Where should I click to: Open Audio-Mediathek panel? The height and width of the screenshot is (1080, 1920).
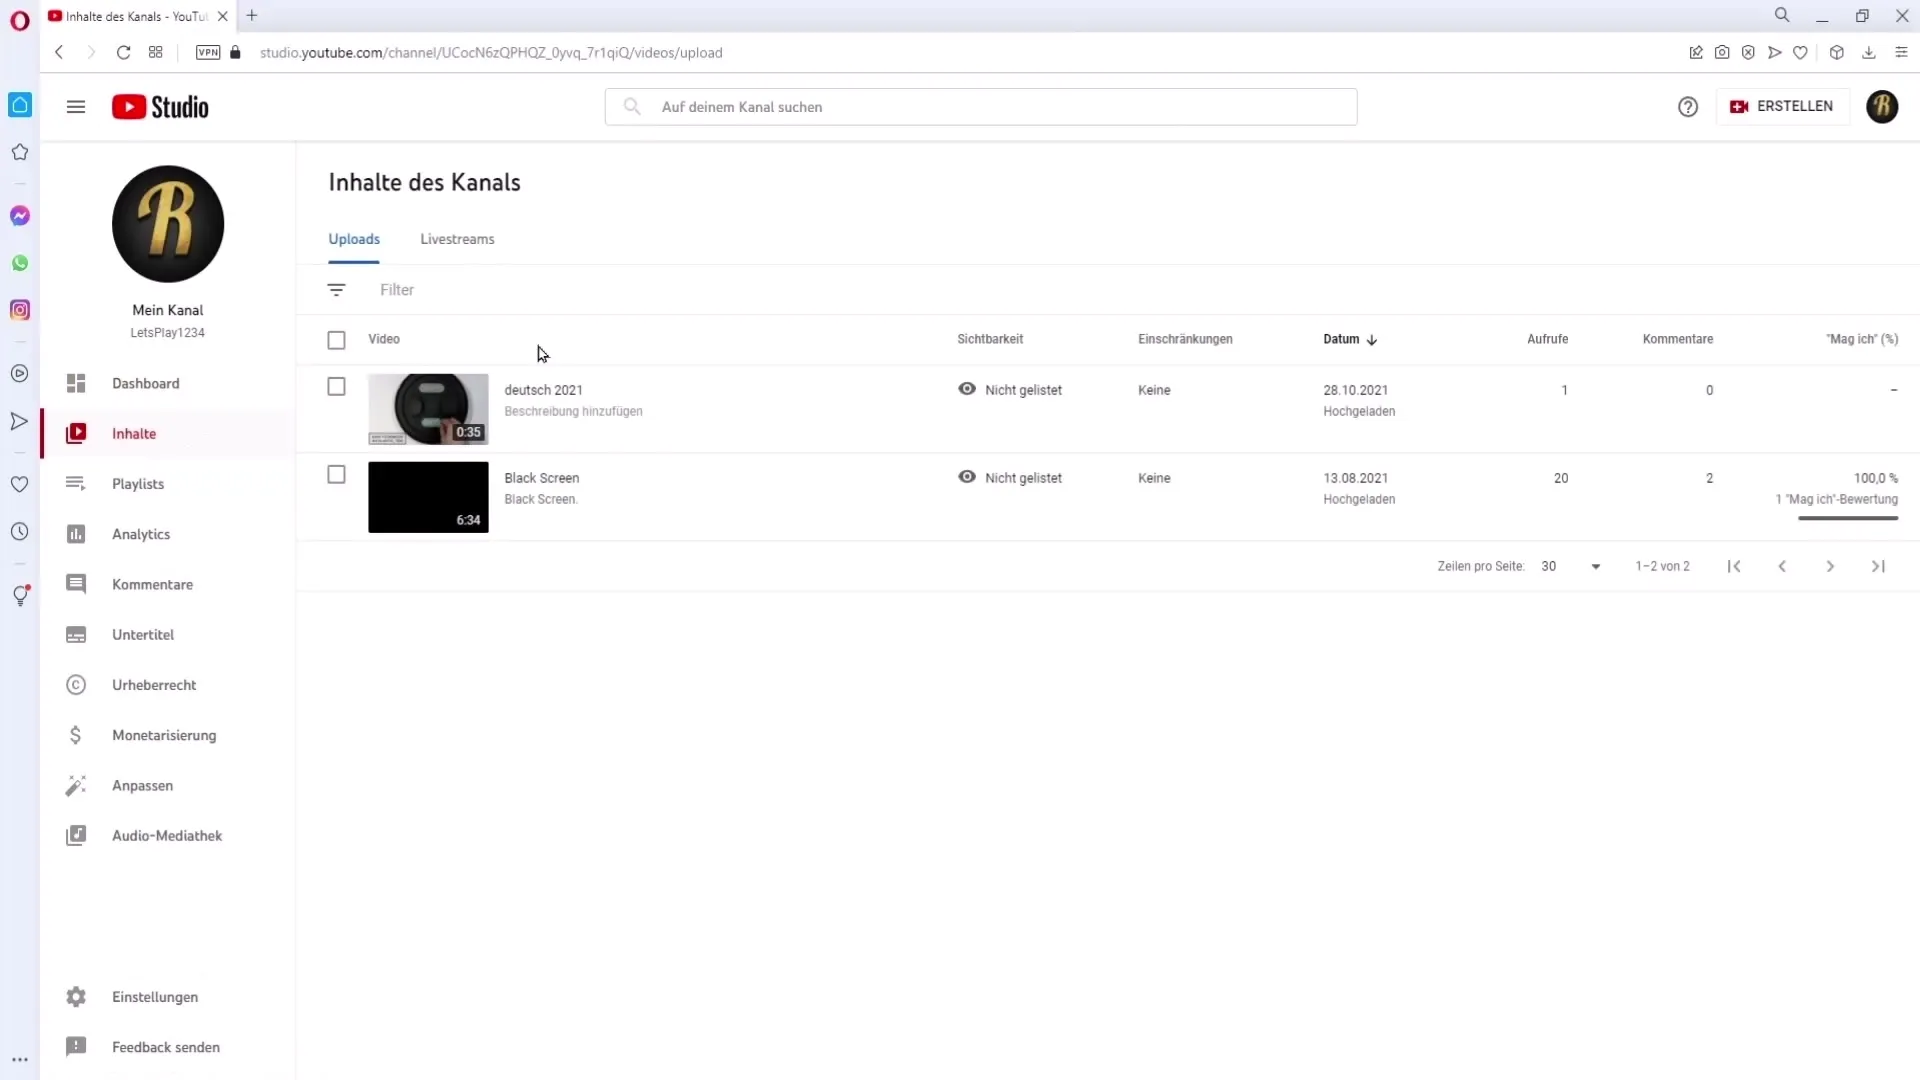pos(167,835)
